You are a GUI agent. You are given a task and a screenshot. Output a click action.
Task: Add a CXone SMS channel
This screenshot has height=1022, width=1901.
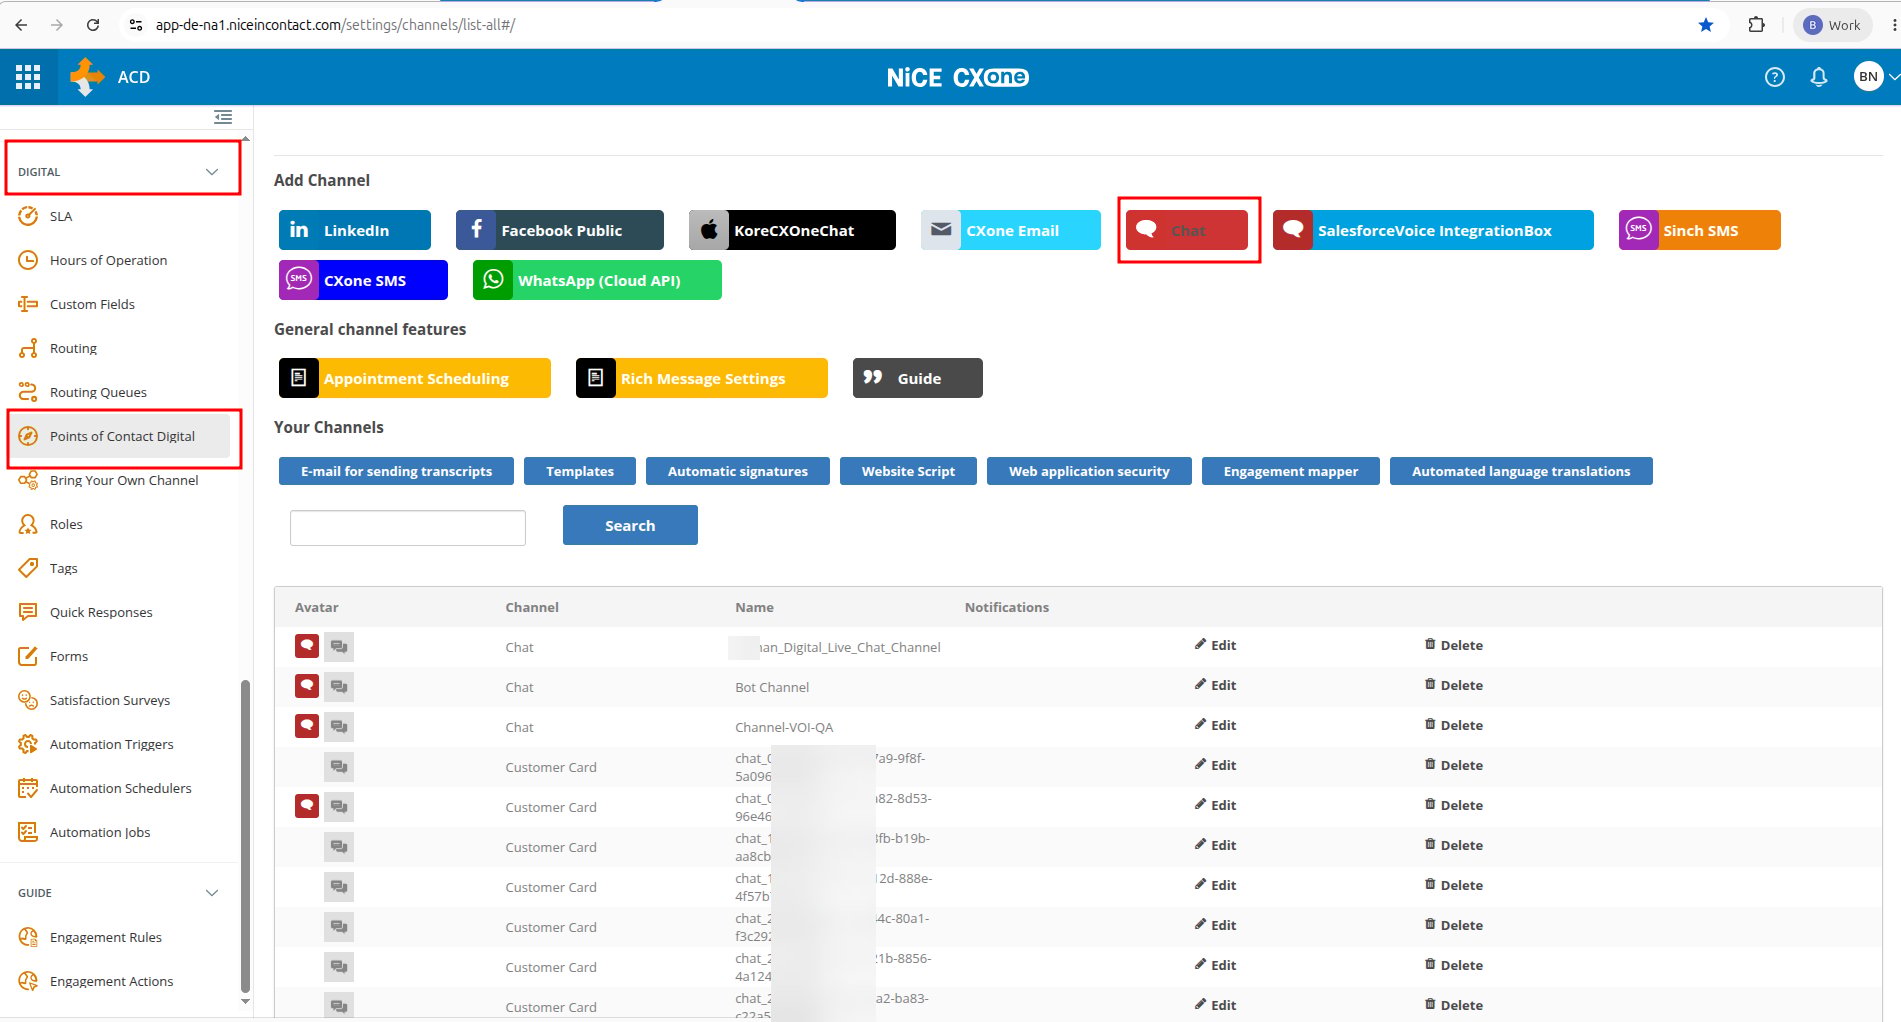363,280
